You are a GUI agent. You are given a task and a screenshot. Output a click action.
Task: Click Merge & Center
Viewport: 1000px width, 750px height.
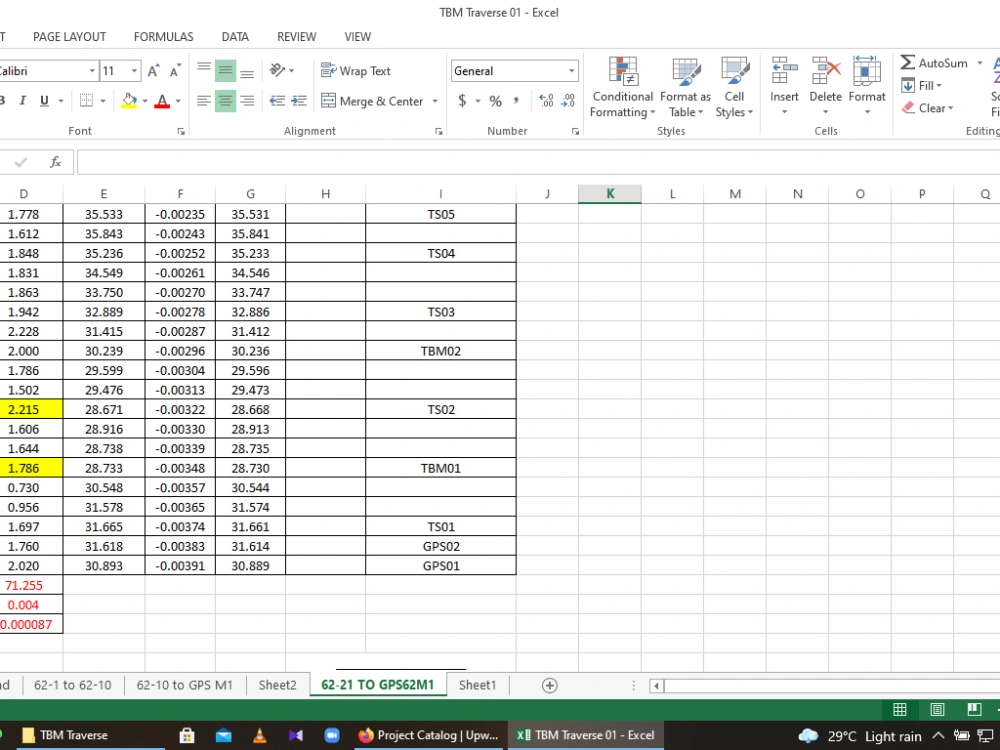(372, 101)
